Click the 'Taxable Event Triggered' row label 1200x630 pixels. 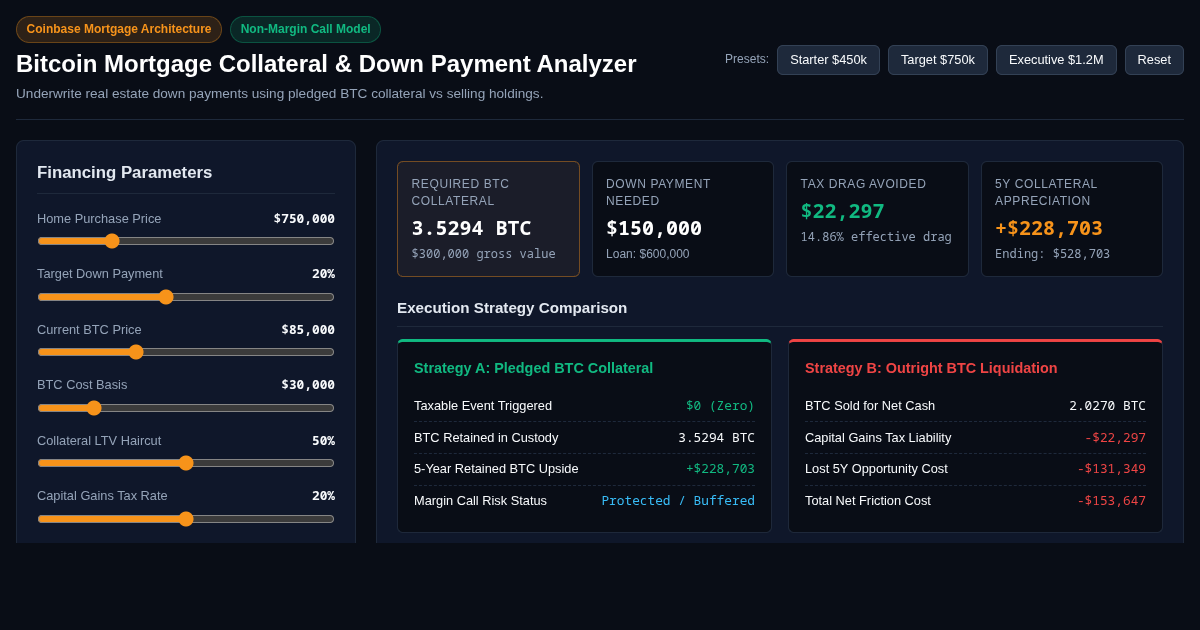(483, 406)
